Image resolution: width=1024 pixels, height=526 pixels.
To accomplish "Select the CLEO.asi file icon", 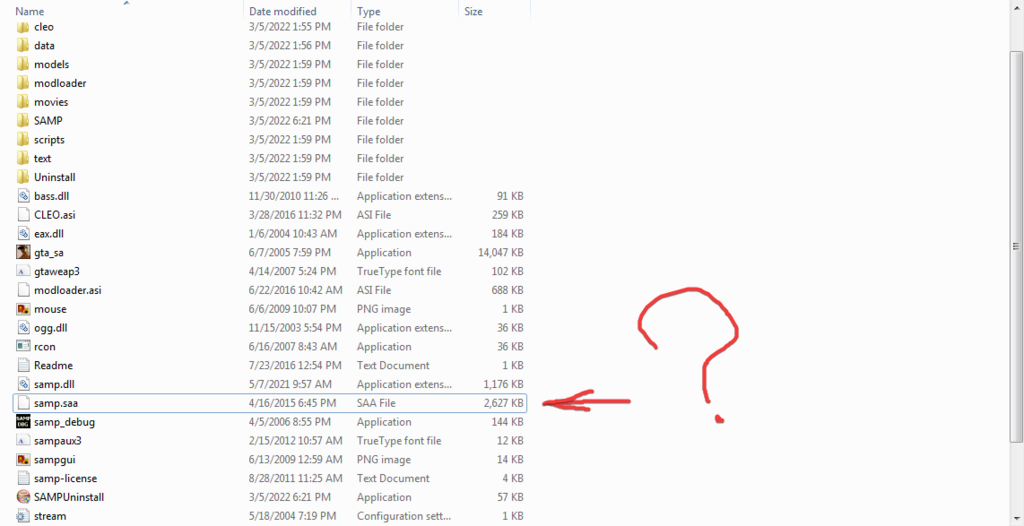I will tap(23, 215).
